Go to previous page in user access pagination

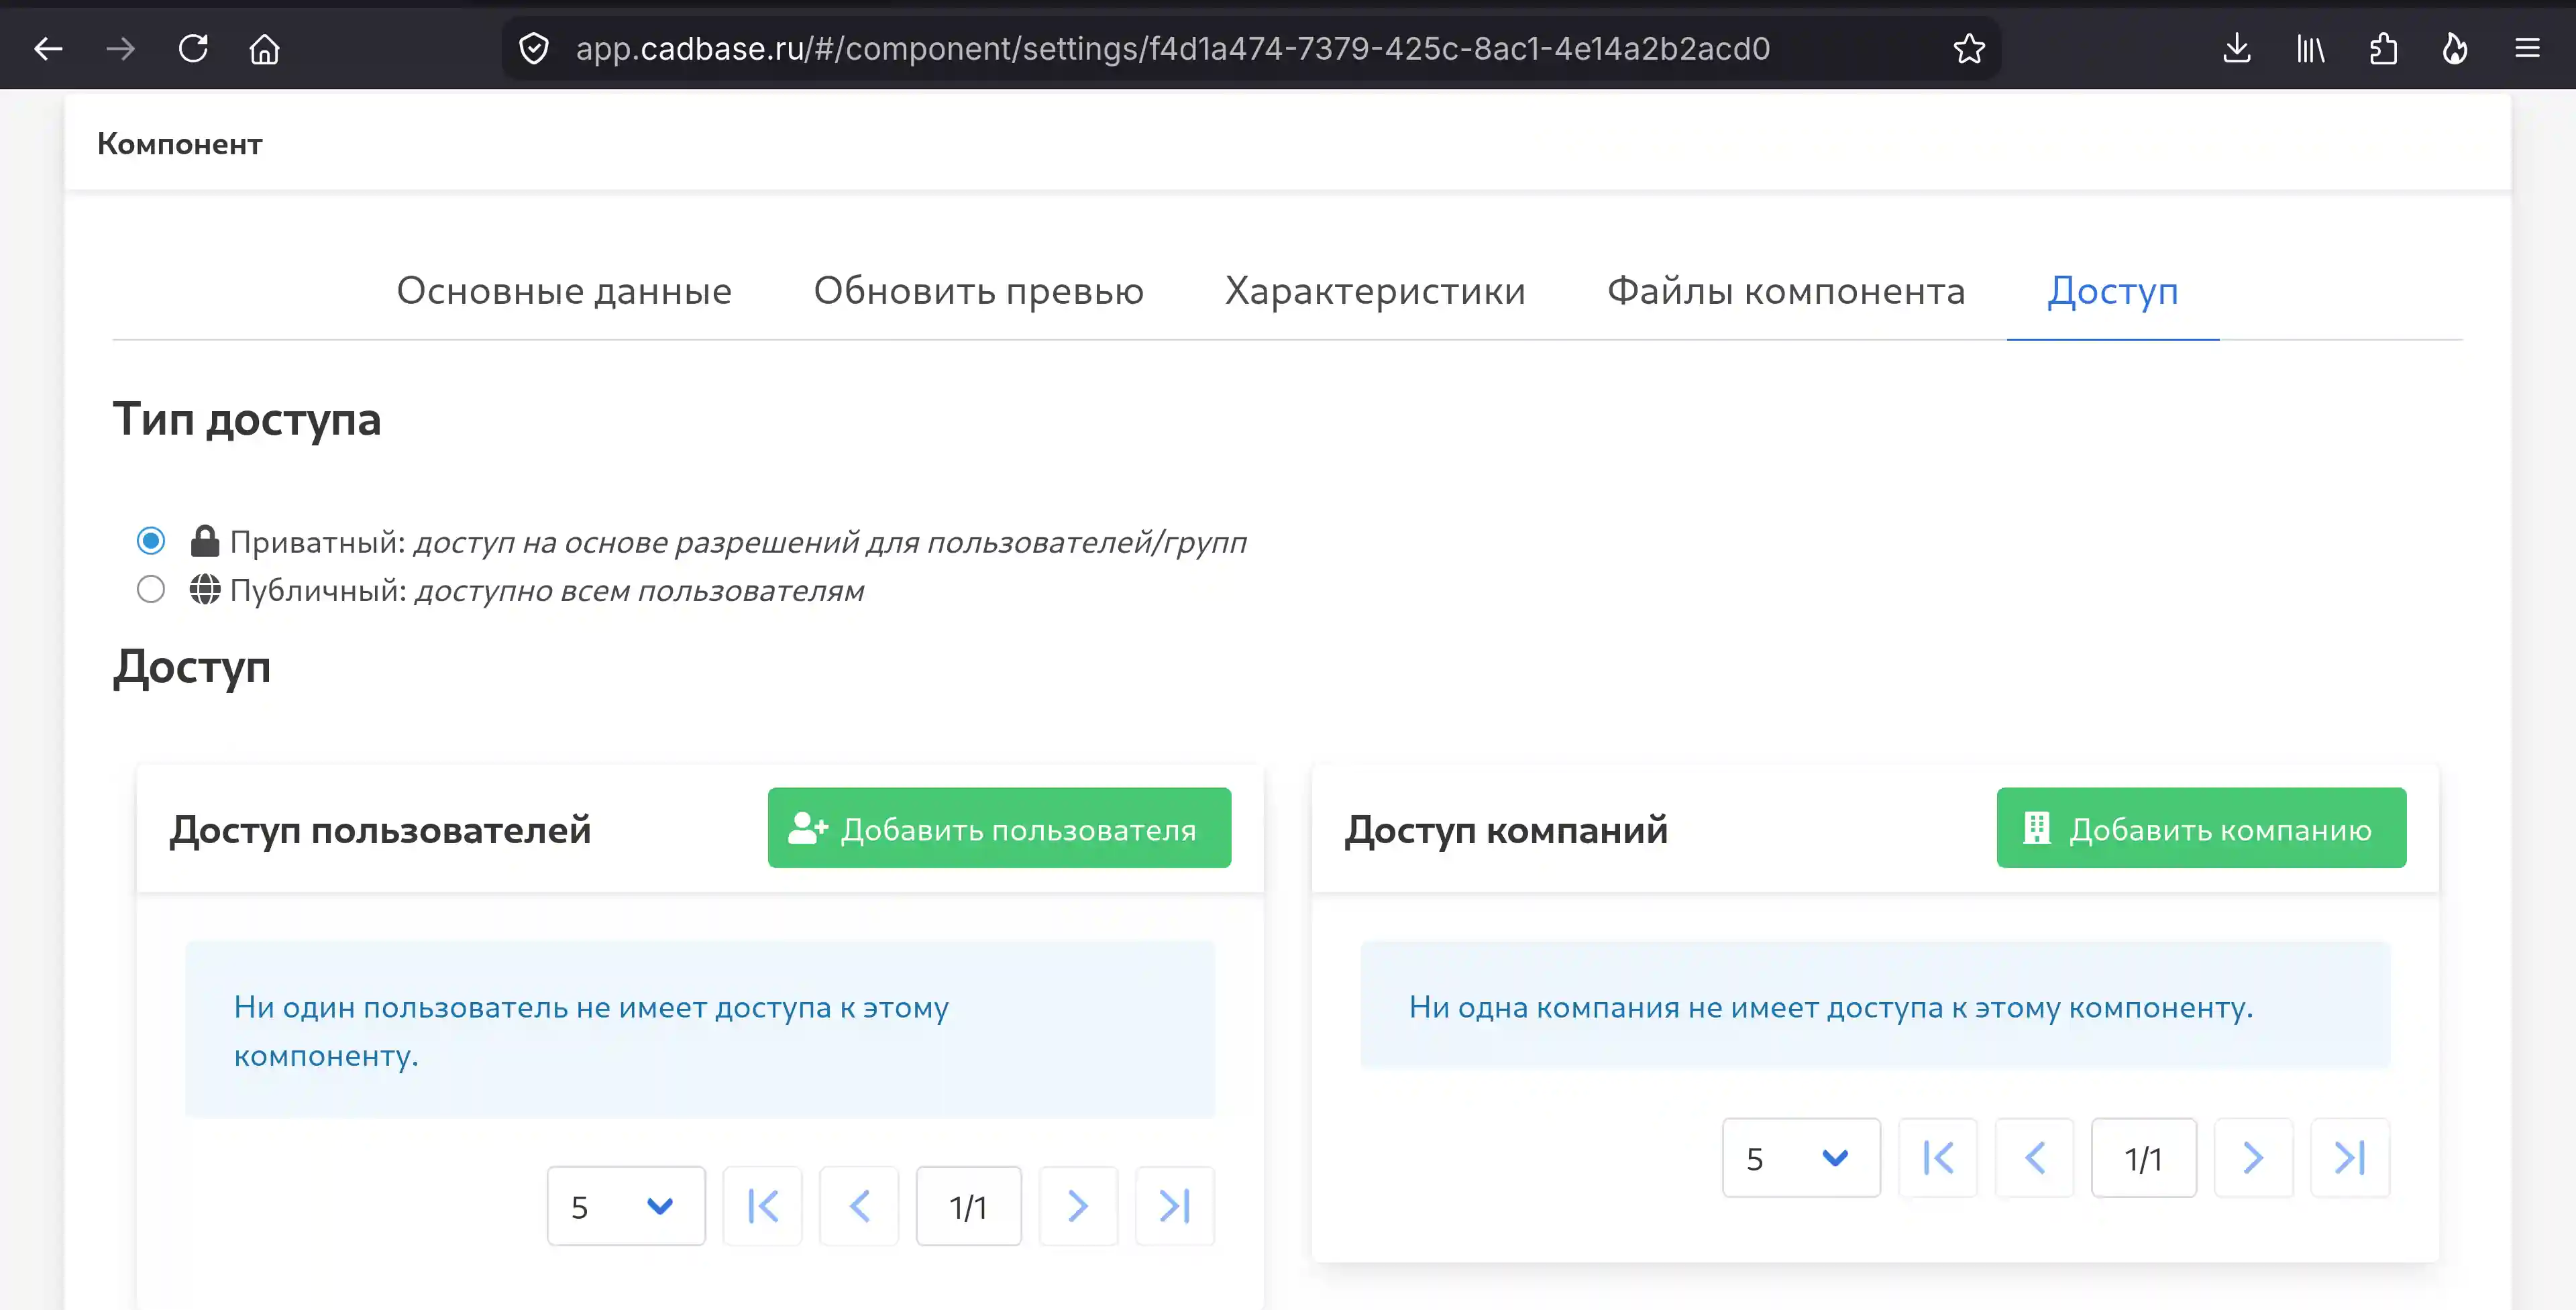(859, 1206)
